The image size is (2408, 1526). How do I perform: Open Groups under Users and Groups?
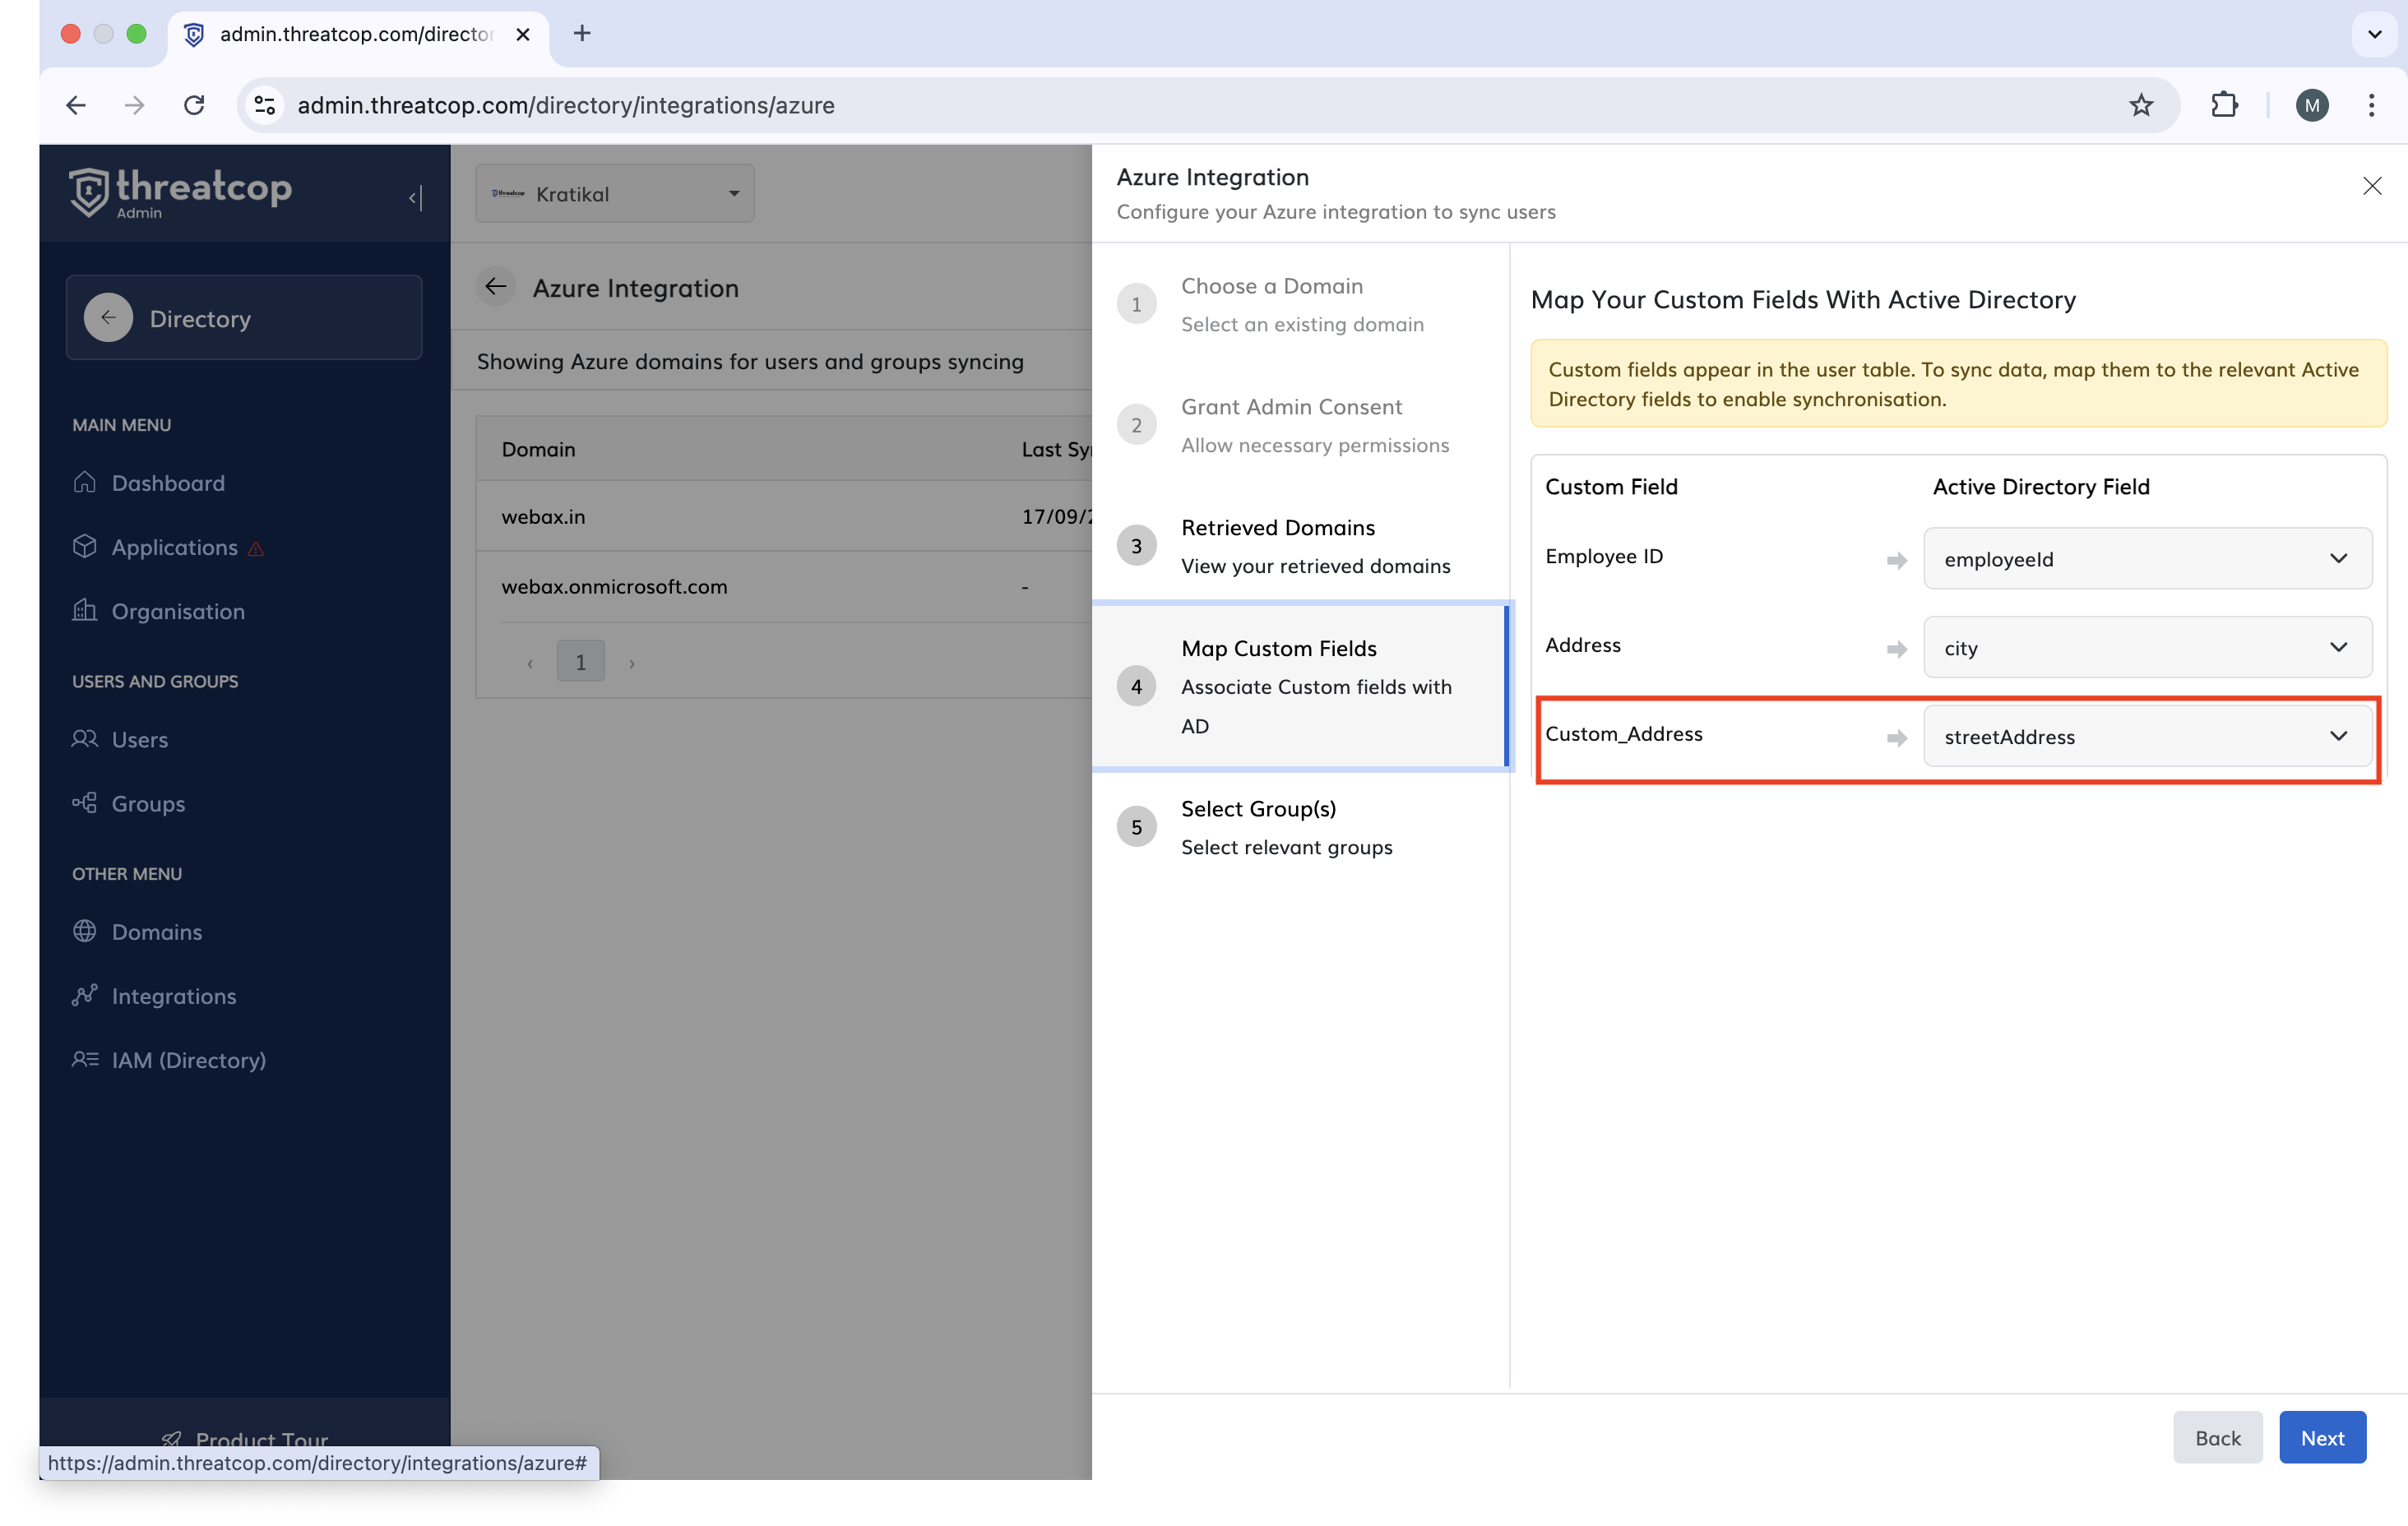click(x=148, y=803)
